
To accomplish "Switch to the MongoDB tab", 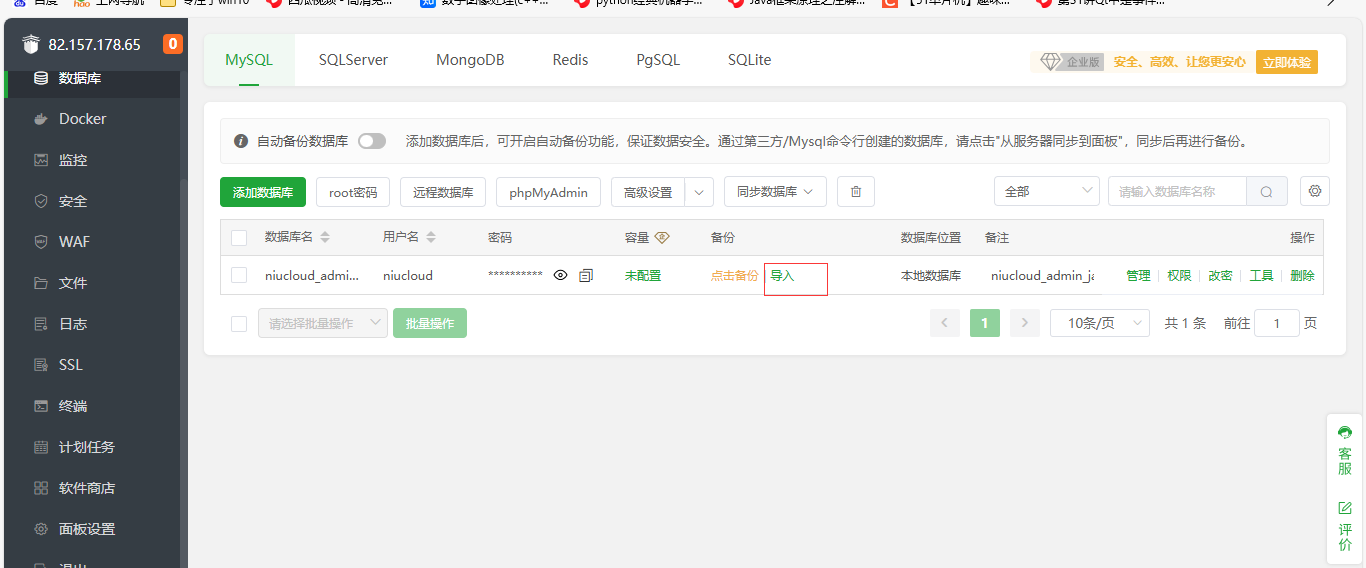I will [470, 60].
